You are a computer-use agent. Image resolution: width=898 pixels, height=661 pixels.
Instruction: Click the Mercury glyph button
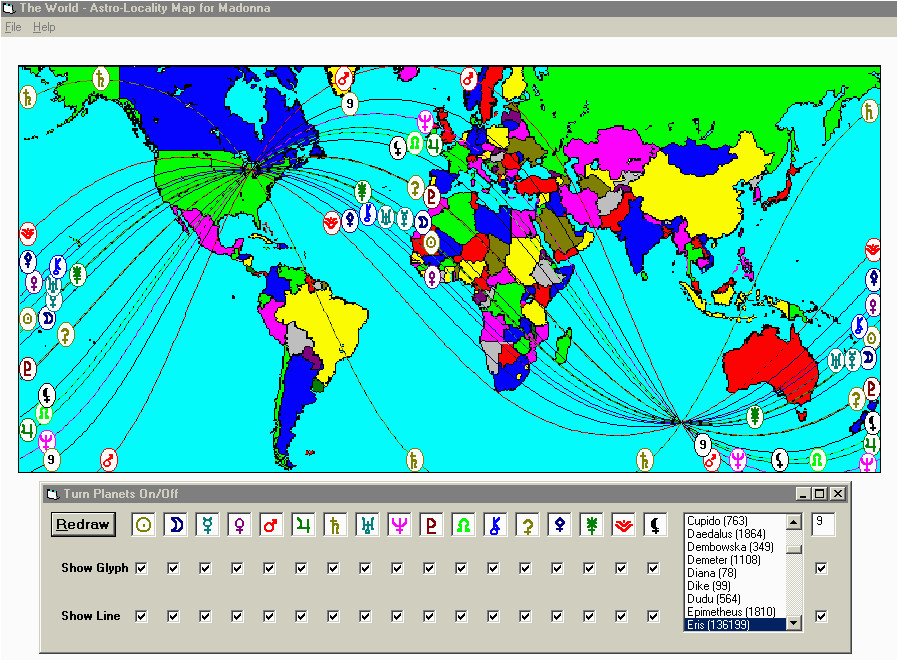(207, 525)
